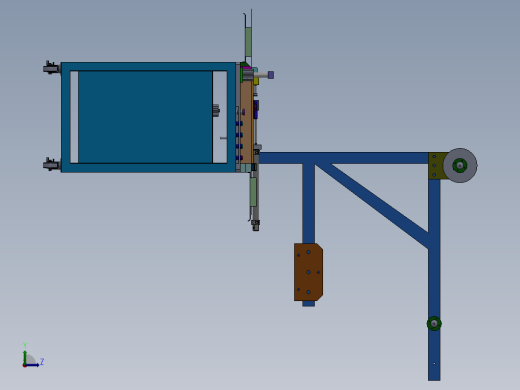This screenshot has height=390, width=520.
Task: Select the upper caster wheel on the teal frame
Action: click(x=51, y=68)
